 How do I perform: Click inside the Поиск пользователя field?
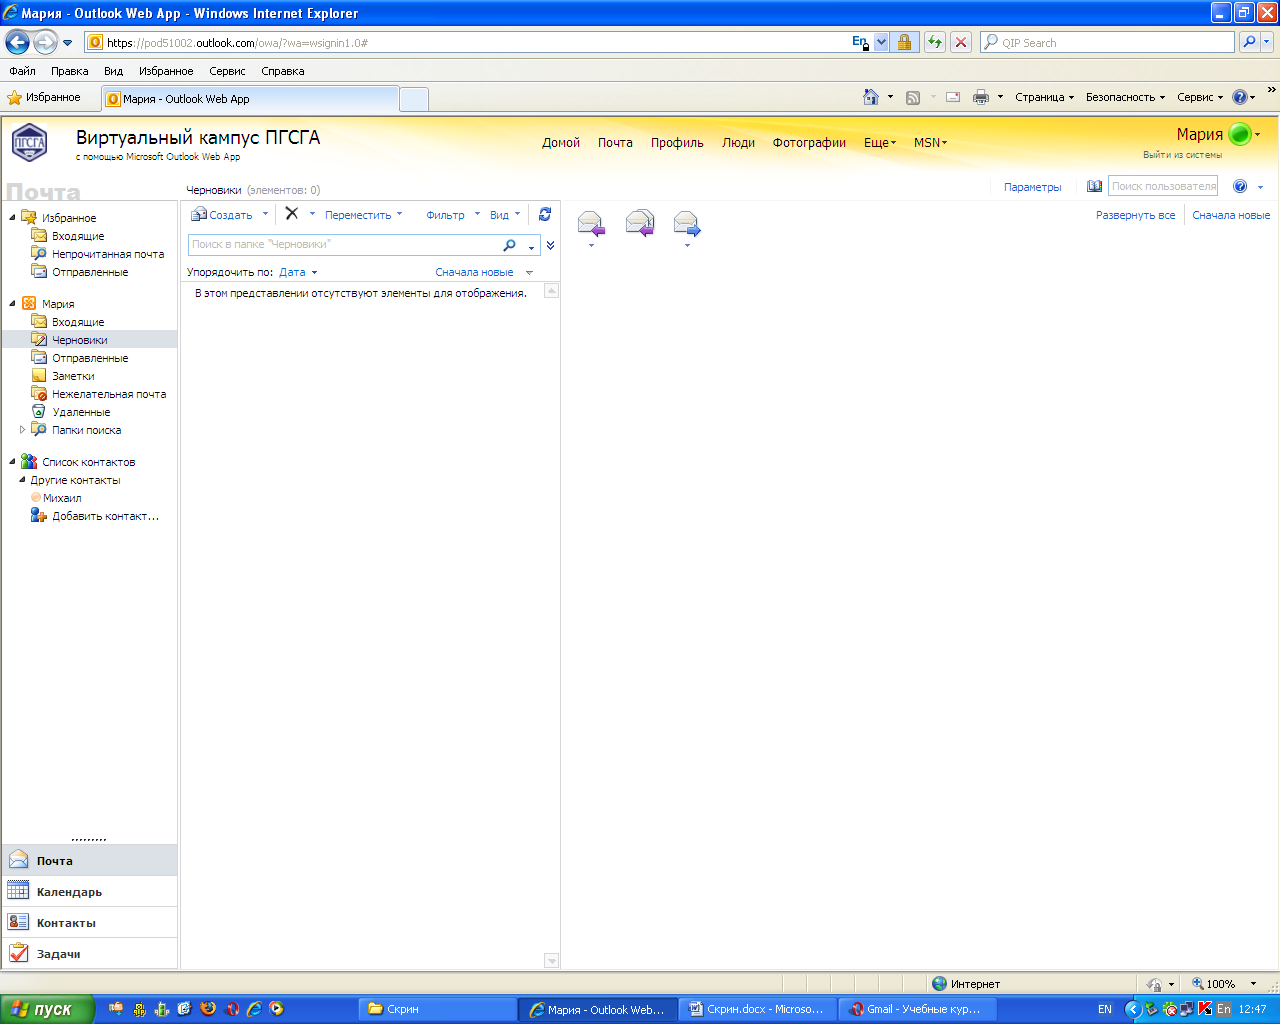(1163, 186)
